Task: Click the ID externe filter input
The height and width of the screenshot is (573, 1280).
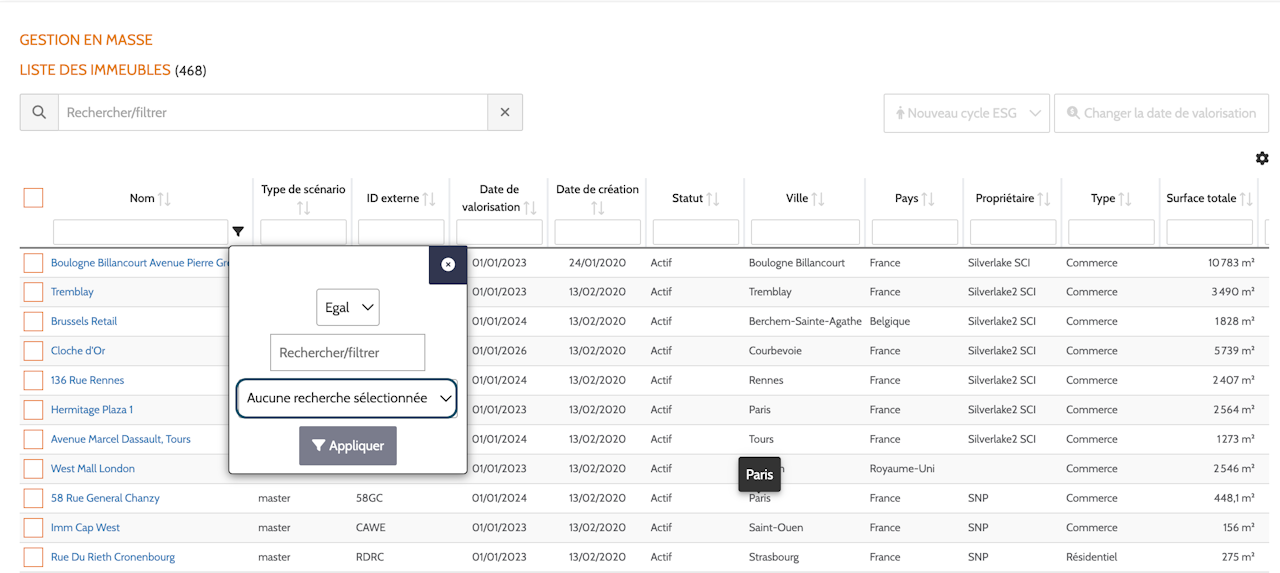Action: (x=401, y=232)
